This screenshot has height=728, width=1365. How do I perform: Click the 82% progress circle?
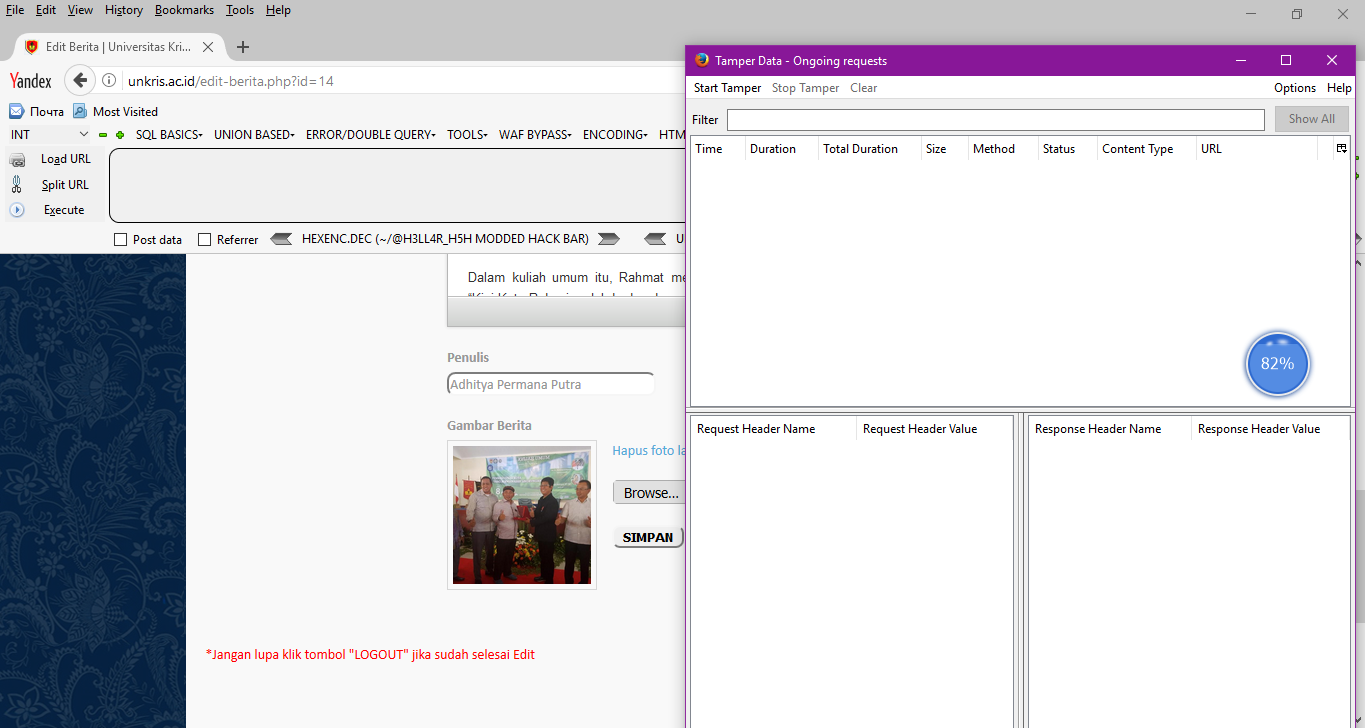pyautogui.click(x=1277, y=364)
